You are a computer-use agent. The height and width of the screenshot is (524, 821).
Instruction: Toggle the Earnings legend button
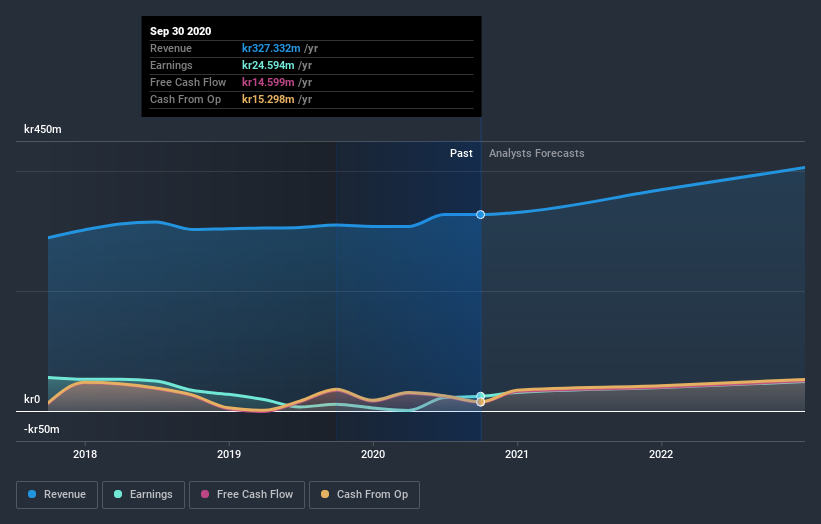[143, 495]
